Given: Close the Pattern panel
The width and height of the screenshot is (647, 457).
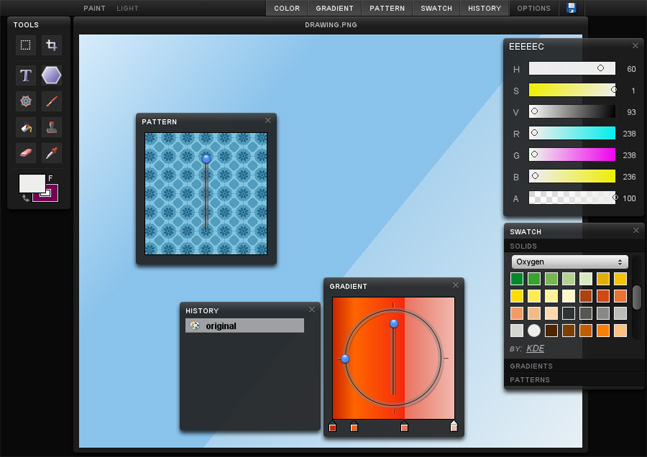Looking at the screenshot, I should pos(268,120).
